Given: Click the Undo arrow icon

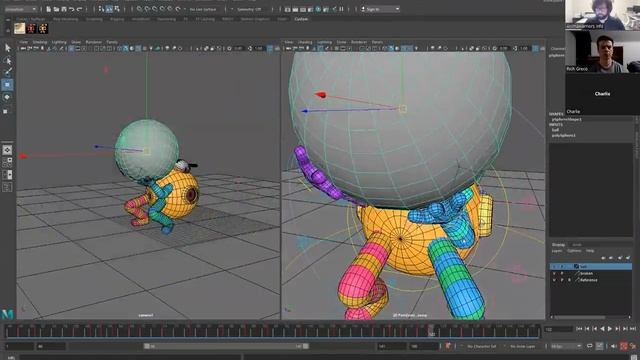Looking at the screenshot, I should point(72,9).
